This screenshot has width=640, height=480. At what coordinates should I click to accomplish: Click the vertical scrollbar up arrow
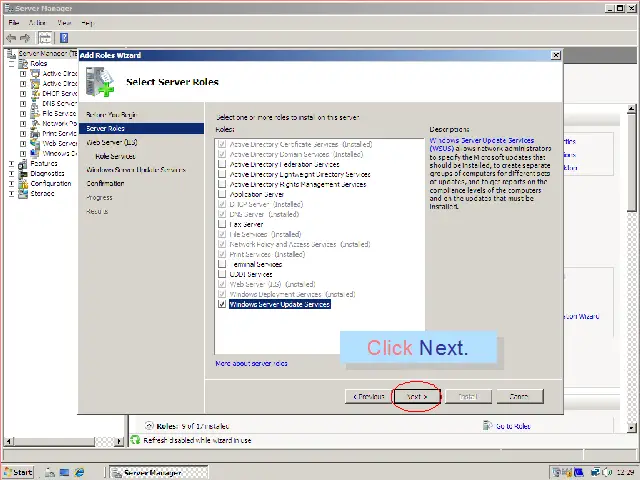631,109
